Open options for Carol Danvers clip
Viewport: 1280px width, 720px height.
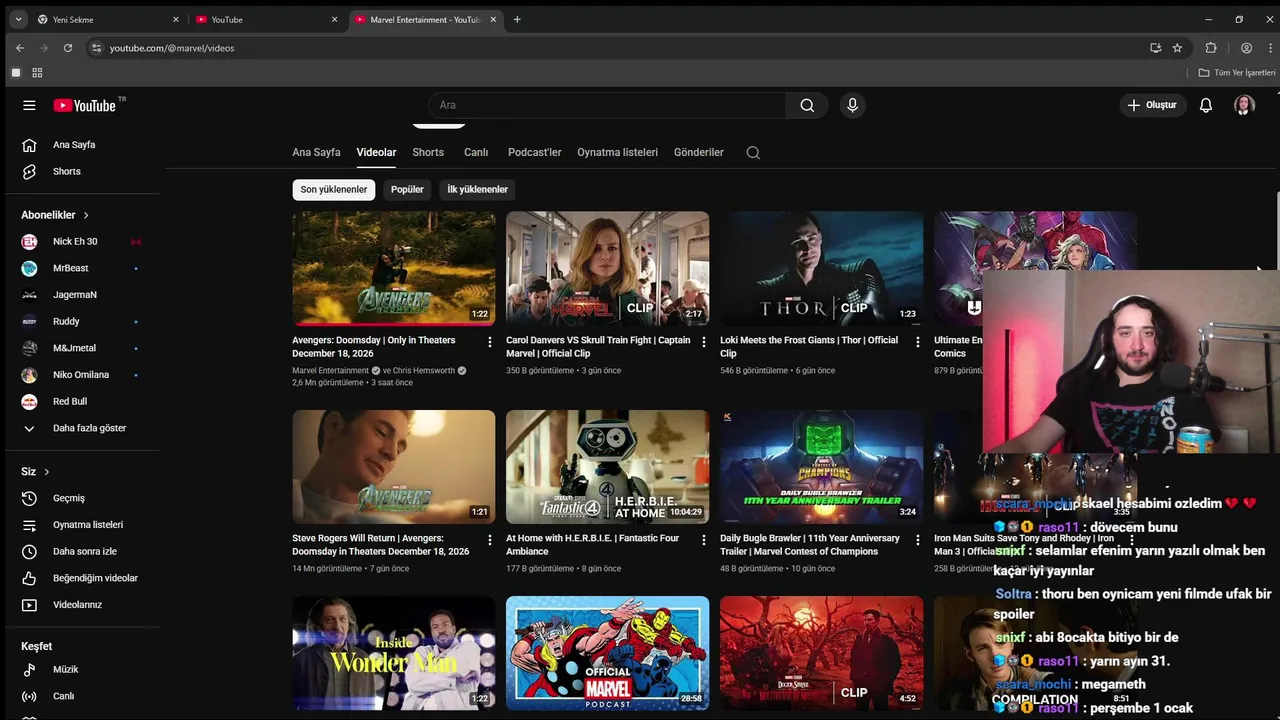tap(703, 342)
